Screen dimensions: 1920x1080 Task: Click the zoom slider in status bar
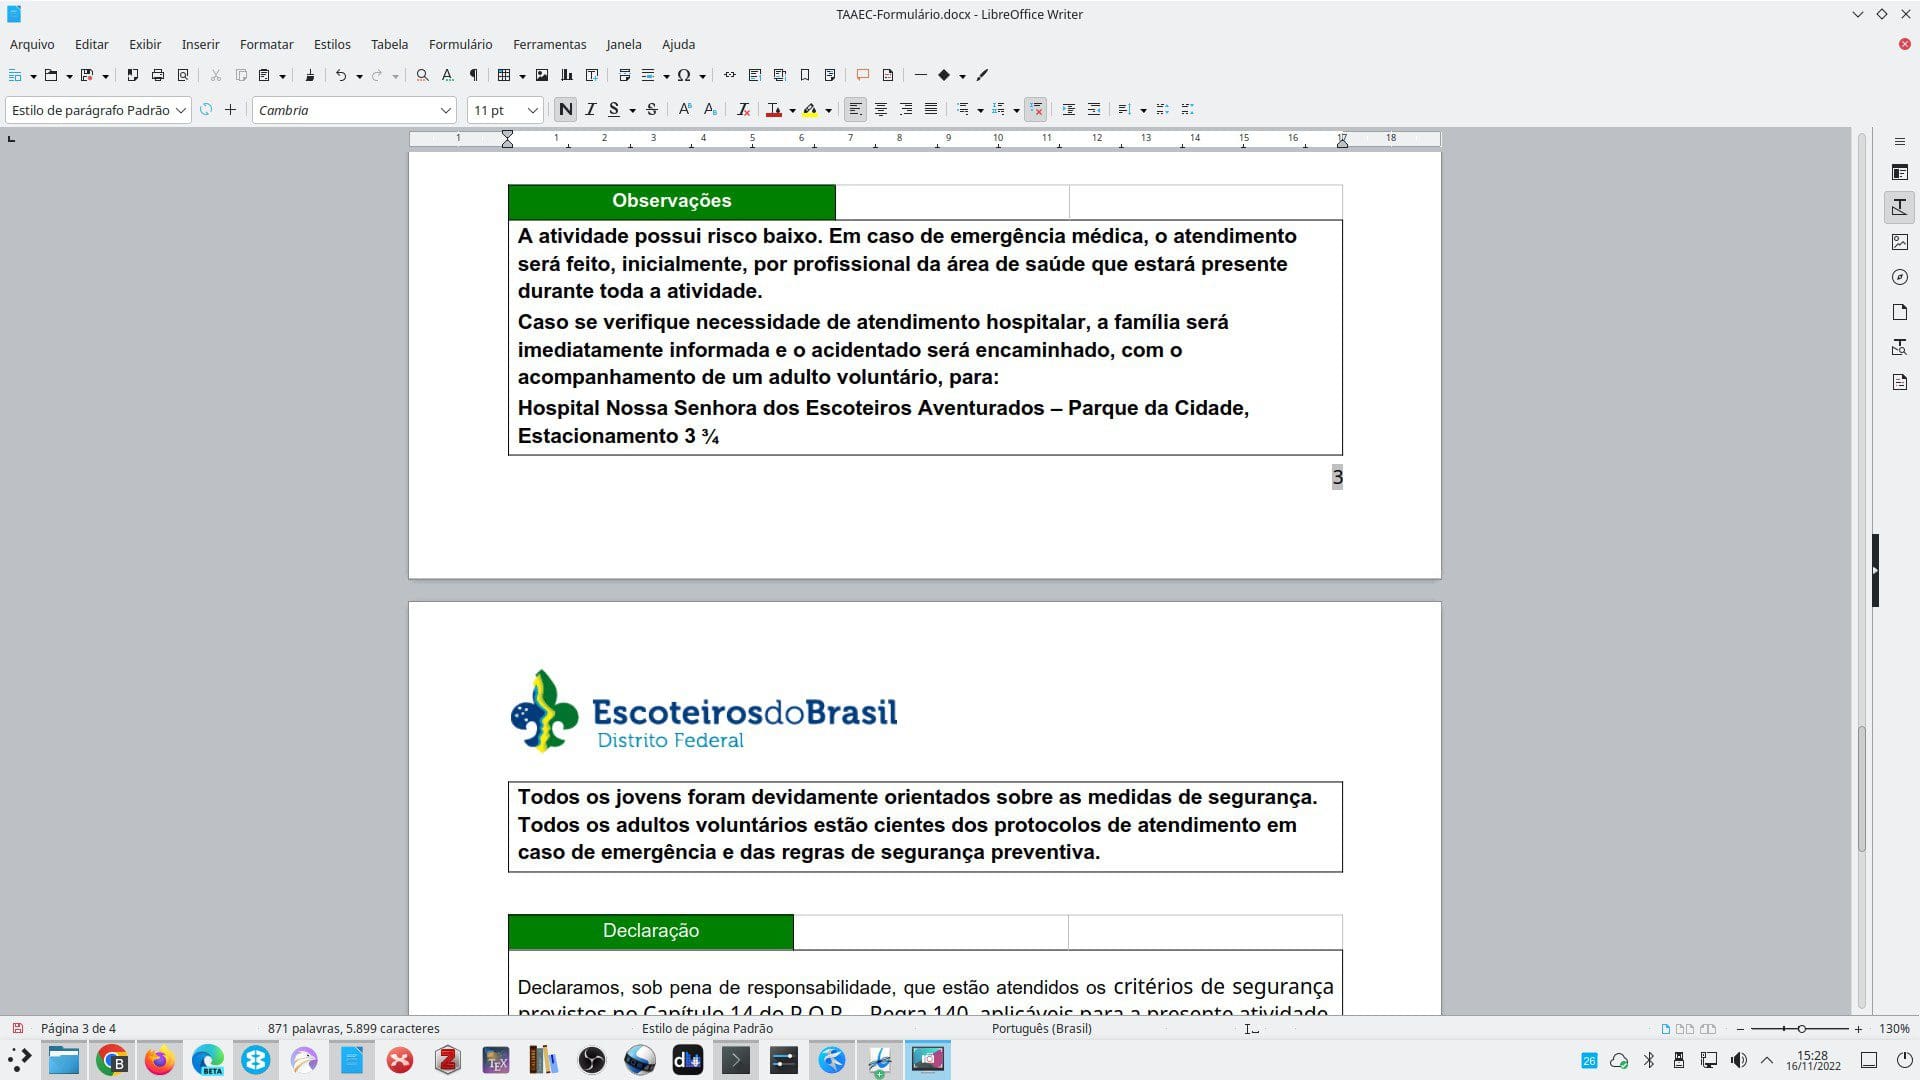tap(1800, 1028)
